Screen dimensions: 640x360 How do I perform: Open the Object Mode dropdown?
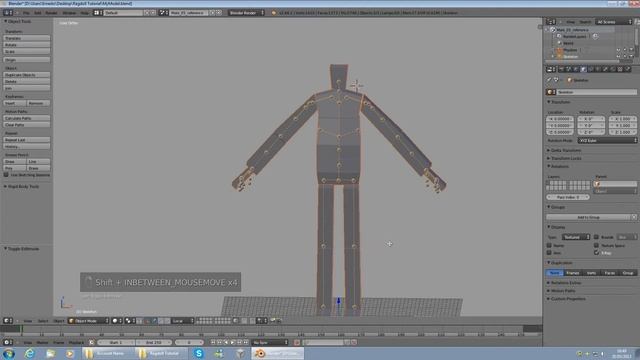coord(89,321)
